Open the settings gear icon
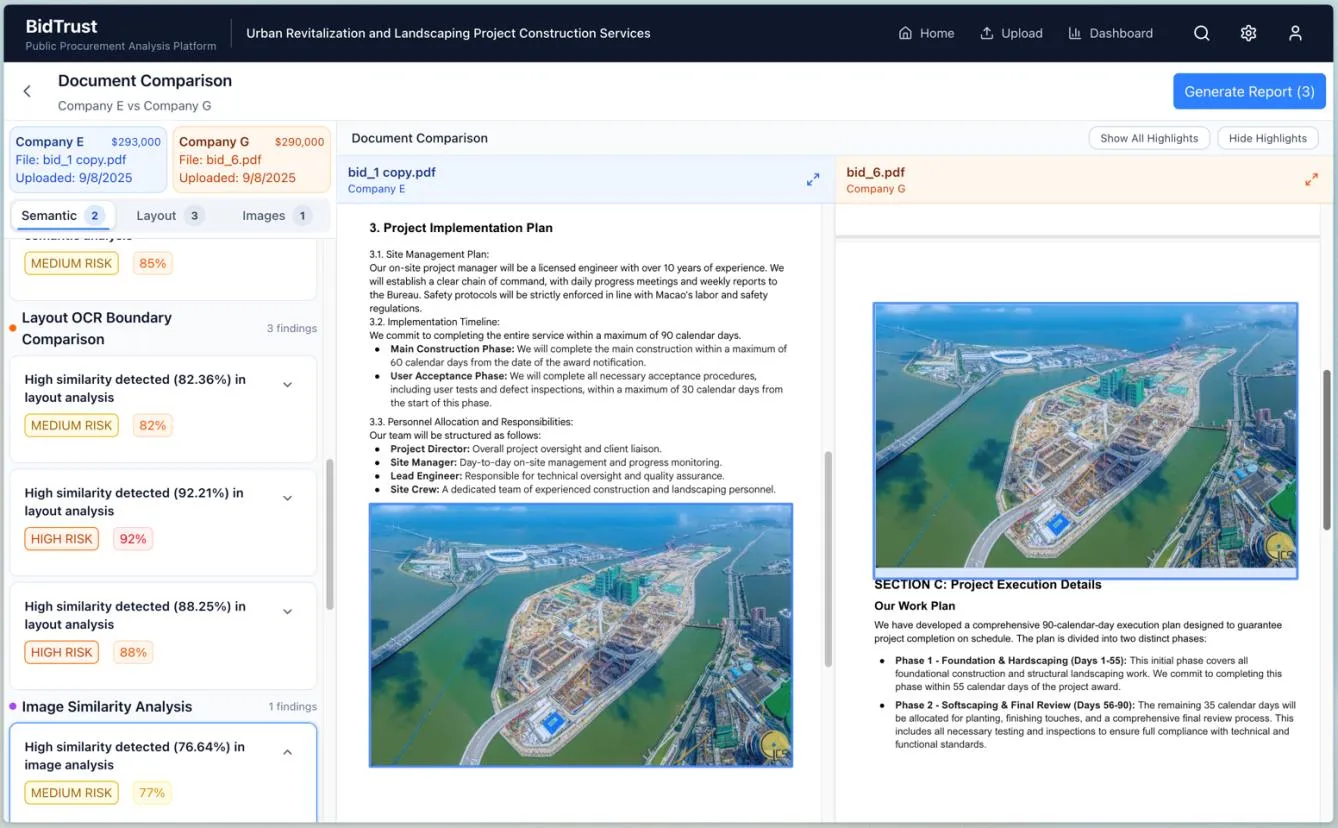This screenshot has height=828, width=1338. 1248,33
